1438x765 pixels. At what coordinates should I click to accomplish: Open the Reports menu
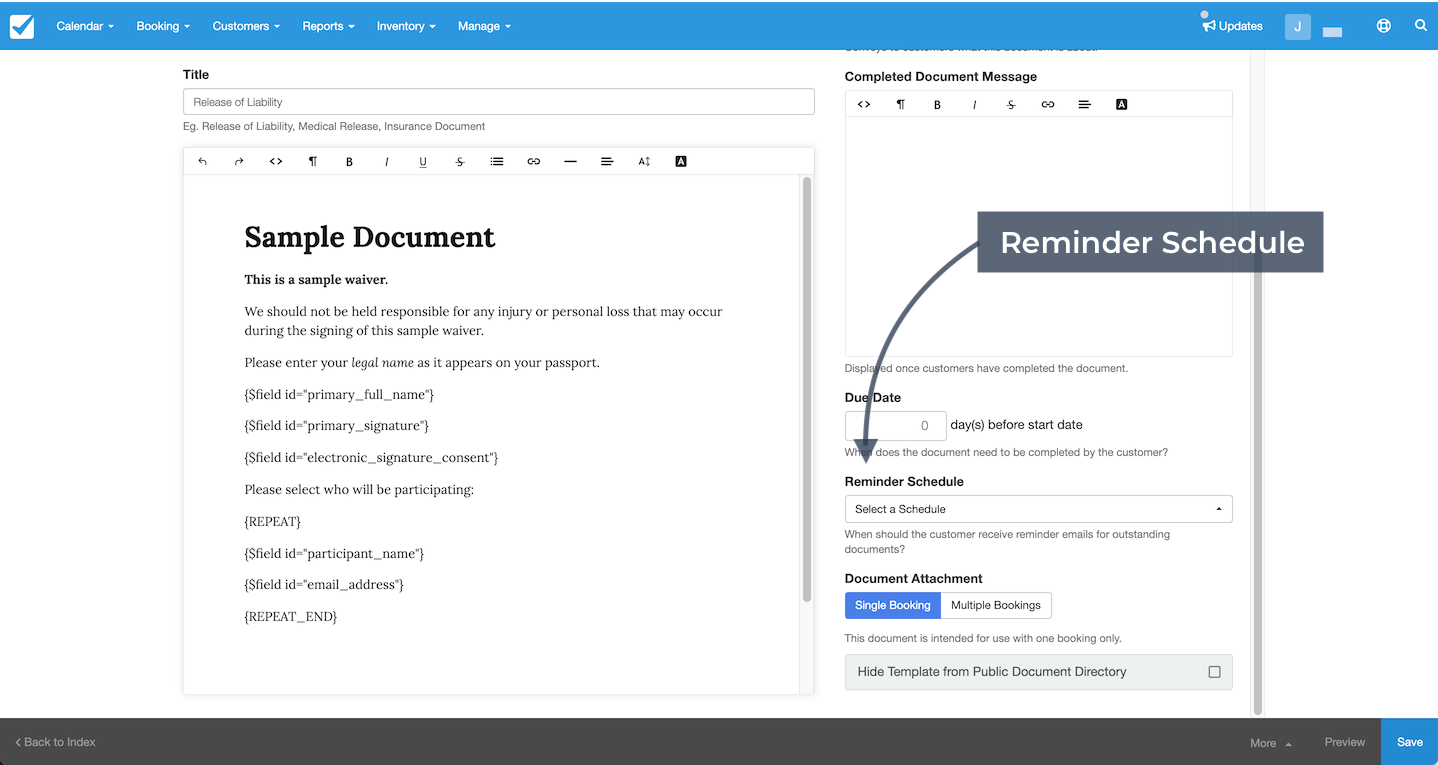(x=328, y=26)
